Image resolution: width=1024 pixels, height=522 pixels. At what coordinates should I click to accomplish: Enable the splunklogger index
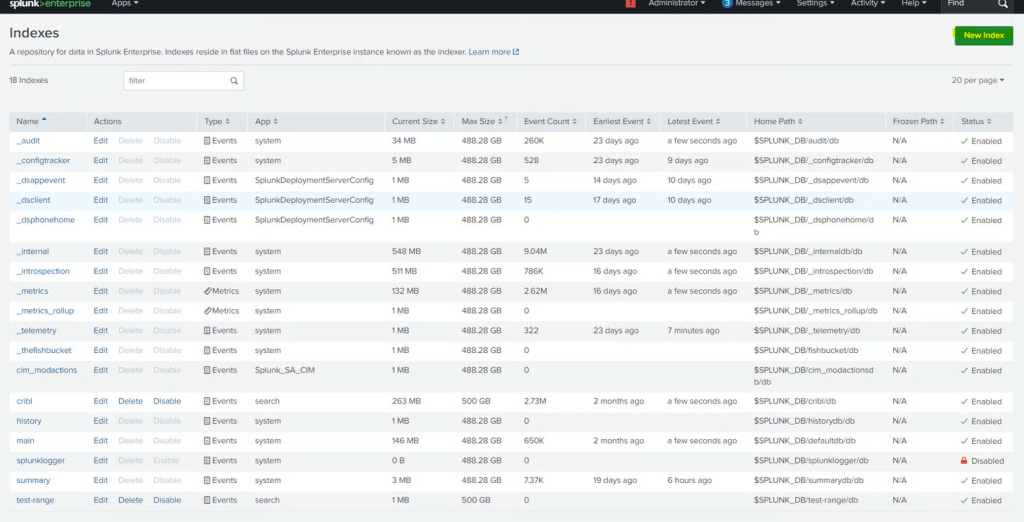point(166,461)
